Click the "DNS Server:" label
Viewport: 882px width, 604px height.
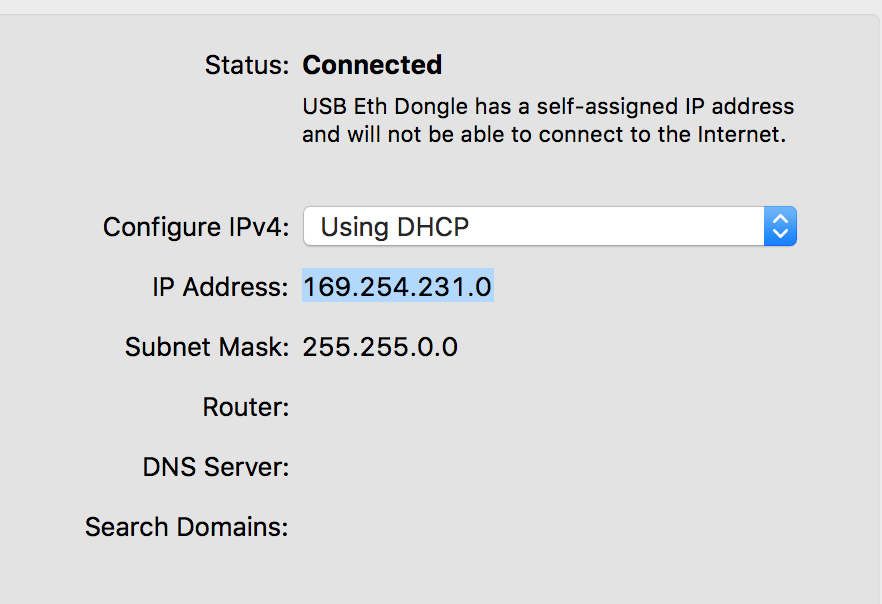216,467
